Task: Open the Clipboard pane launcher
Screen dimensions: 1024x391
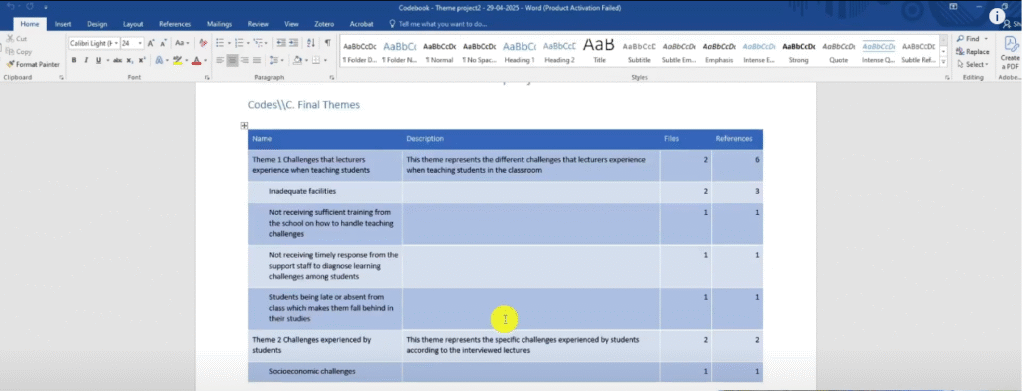Action: click(61, 78)
